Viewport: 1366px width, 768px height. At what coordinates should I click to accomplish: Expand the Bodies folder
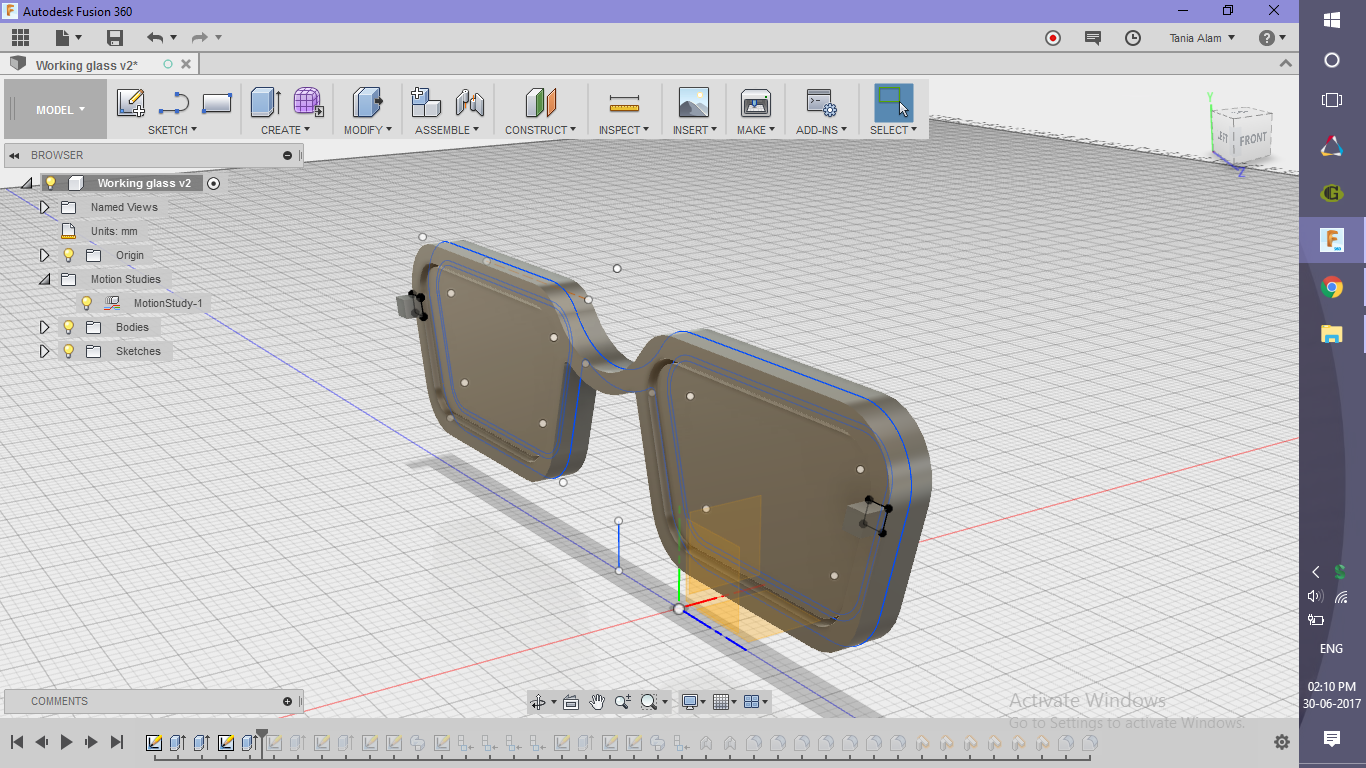(44, 327)
